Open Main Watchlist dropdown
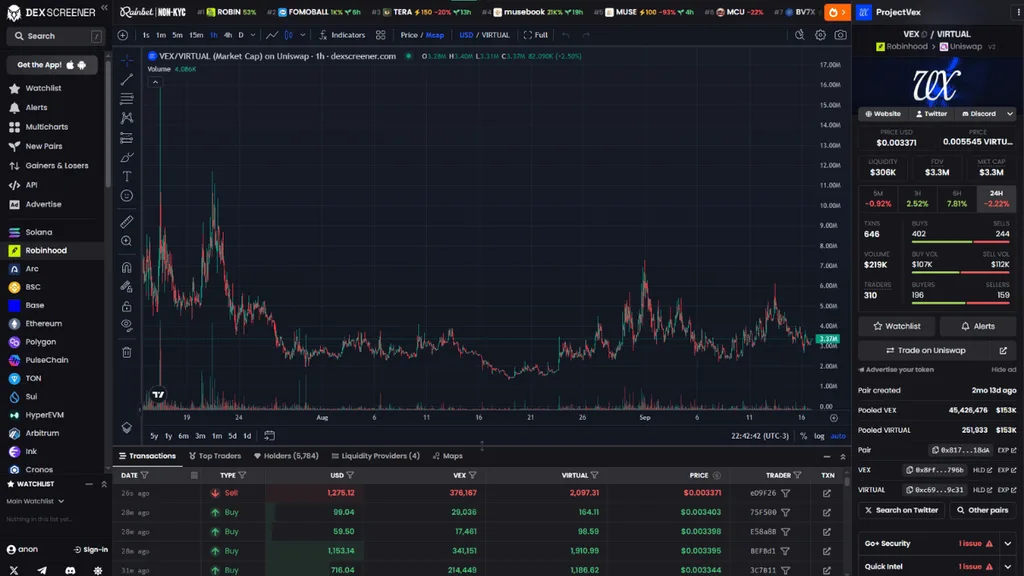Image resolution: width=1024 pixels, height=576 pixels. [x=35, y=501]
